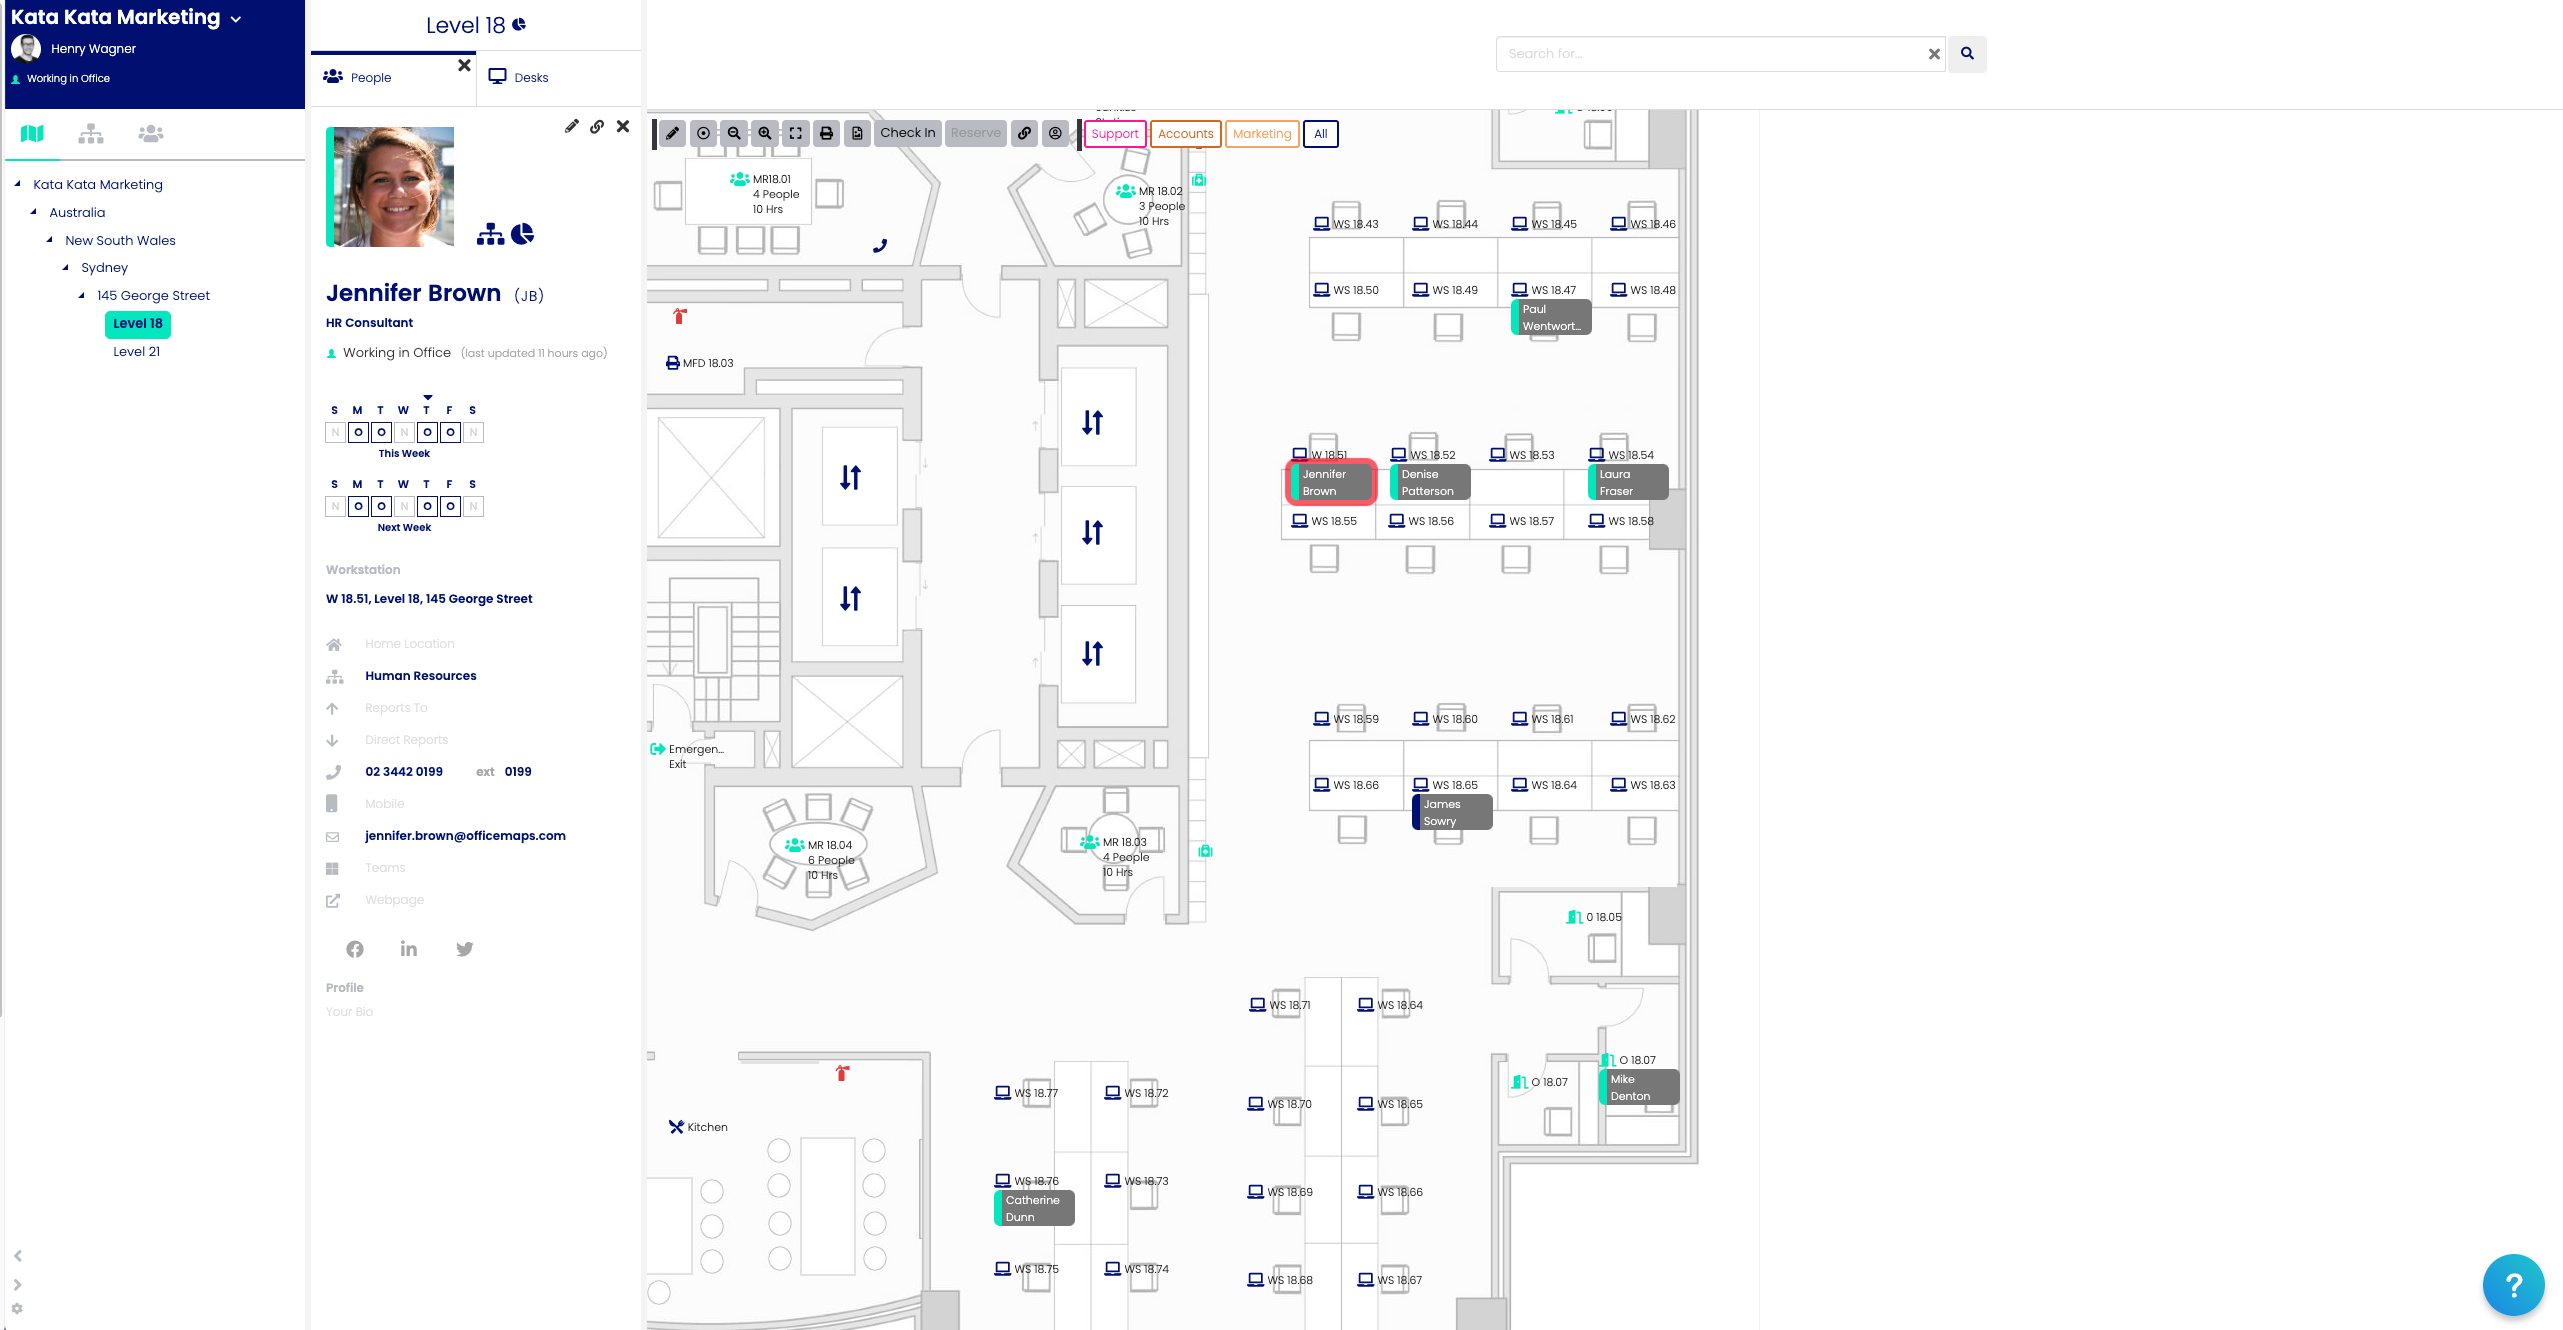Click the zoom out map icon
This screenshot has width=2563, height=1330.
pyautogui.click(x=734, y=133)
